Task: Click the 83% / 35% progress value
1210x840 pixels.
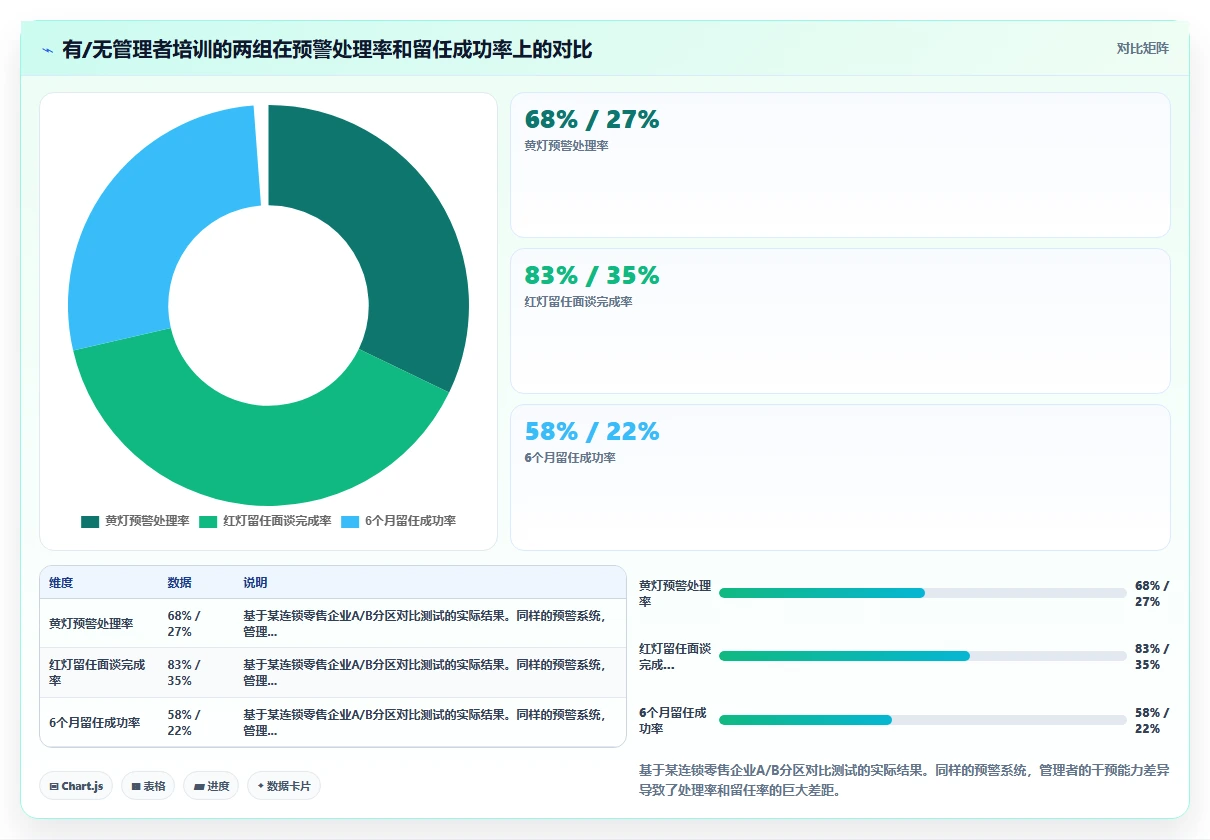Action: (1152, 656)
